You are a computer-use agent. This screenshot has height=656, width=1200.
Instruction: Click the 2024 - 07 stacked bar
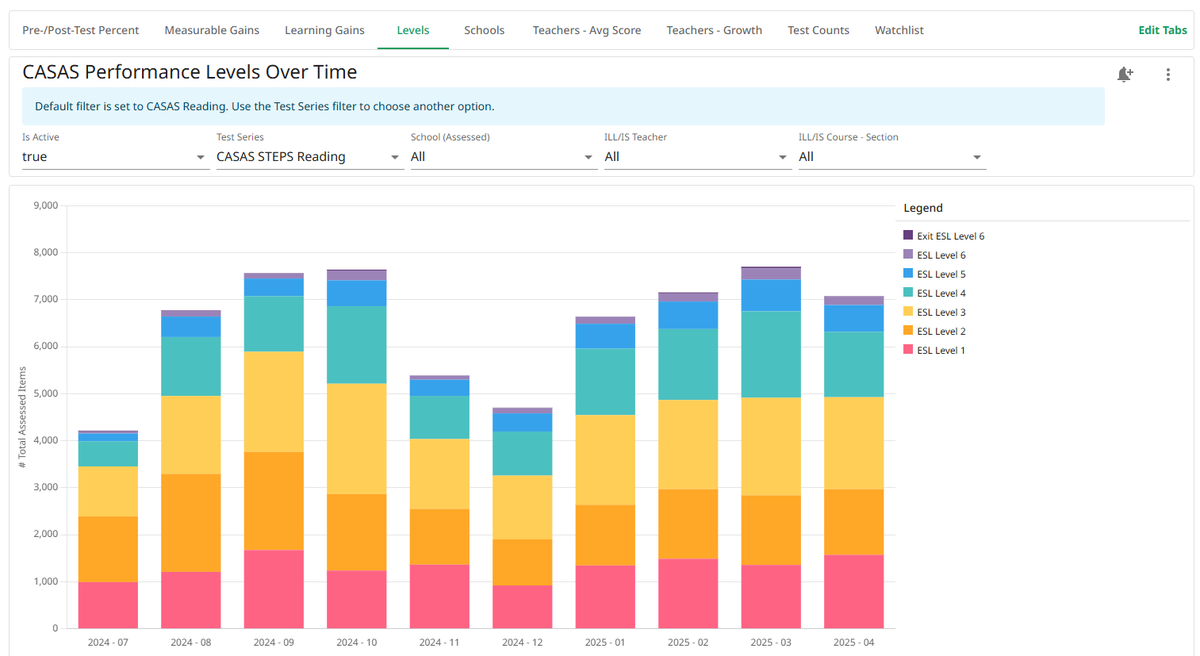(x=108, y=530)
